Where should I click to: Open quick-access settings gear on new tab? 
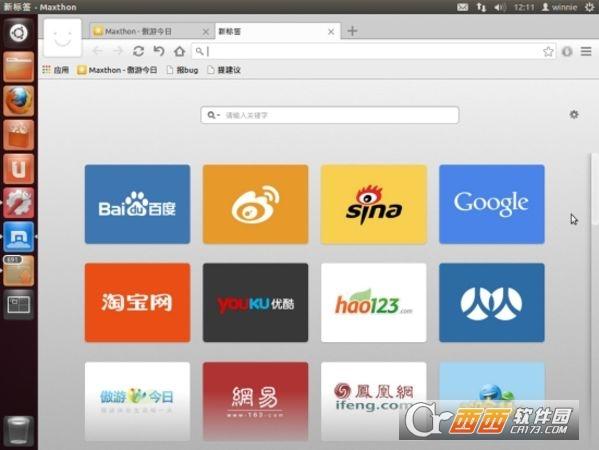[x=574, y=114]
